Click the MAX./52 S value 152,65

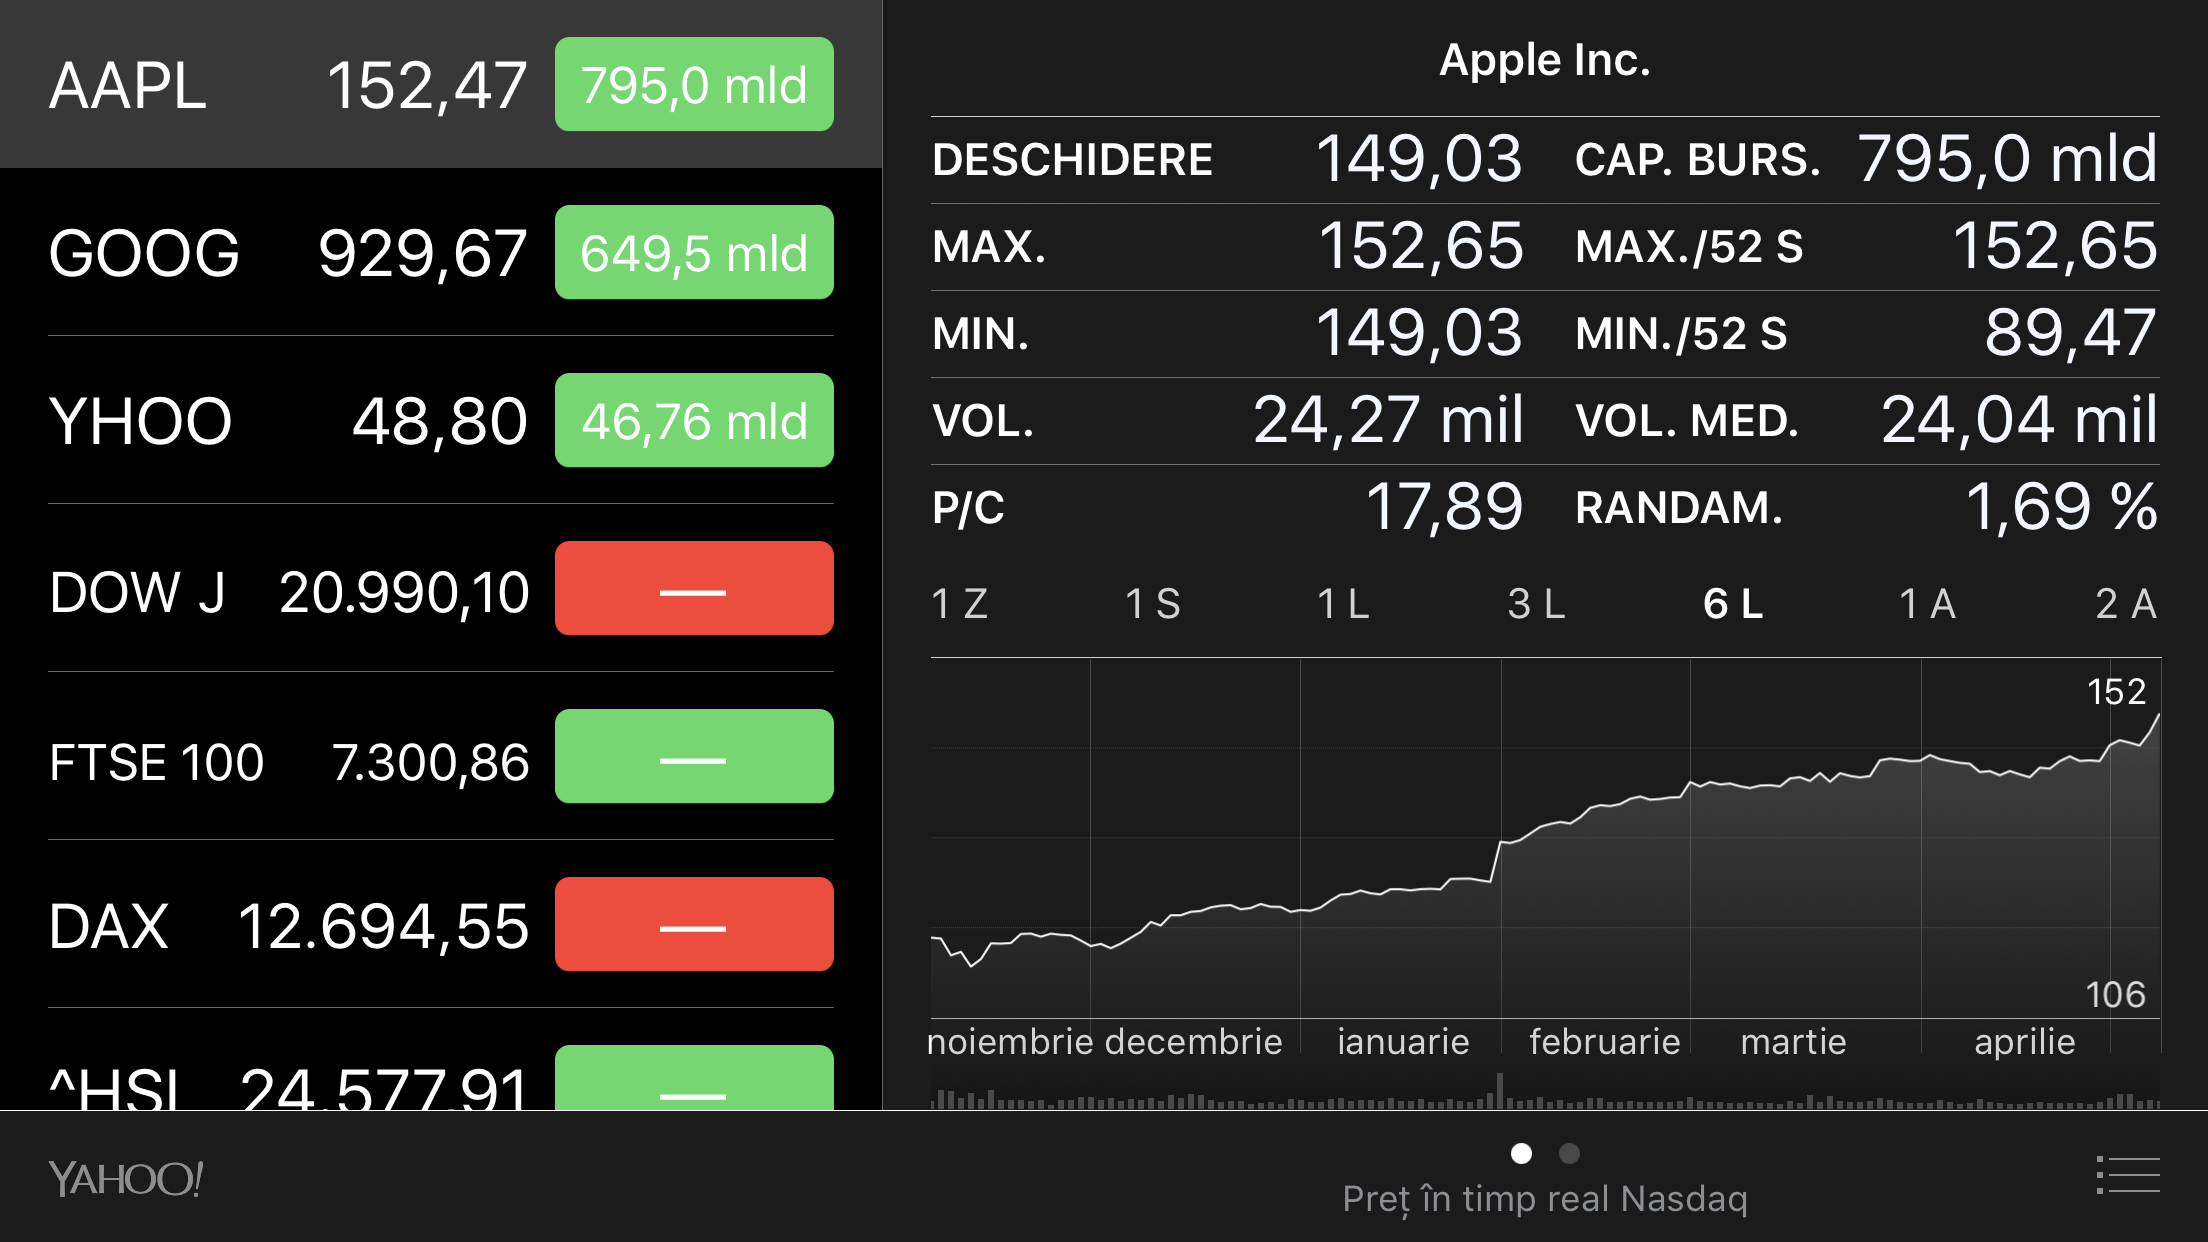point(2055,245)
